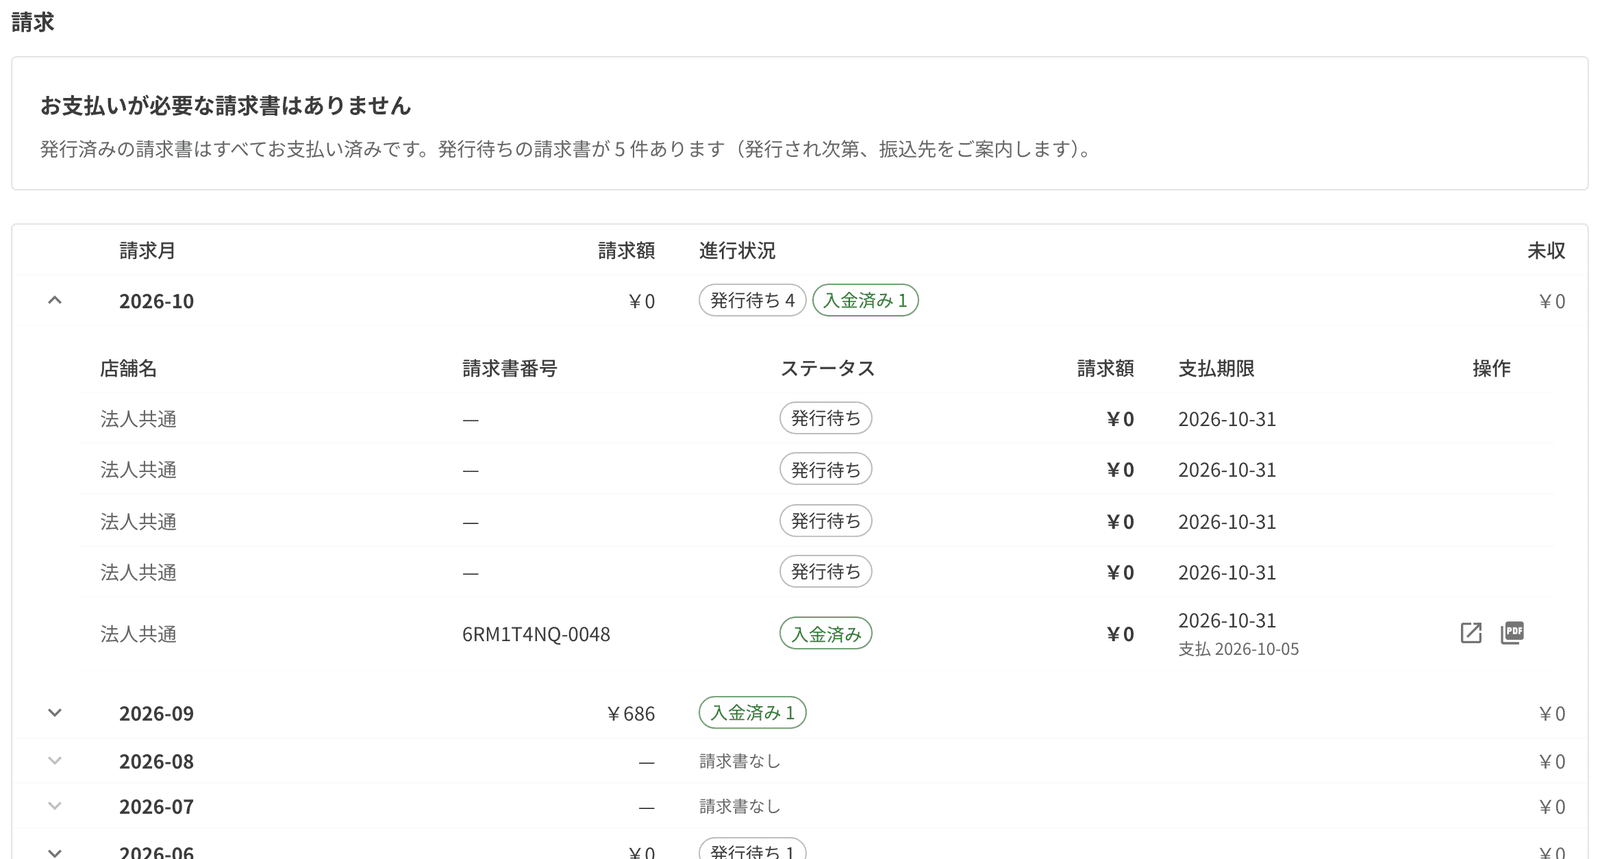Click the ステータス column header
Viewport: 1600px width, 859px height.
pyautogui.click(x=827, y=368)
